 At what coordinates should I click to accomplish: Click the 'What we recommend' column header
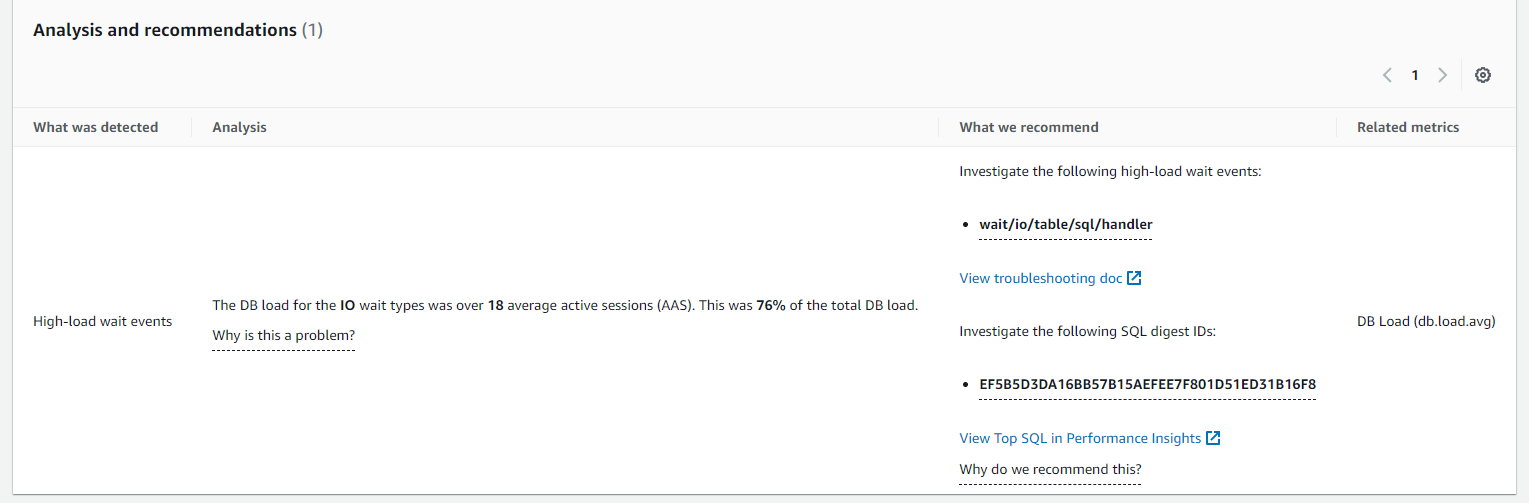[1029, 127]
